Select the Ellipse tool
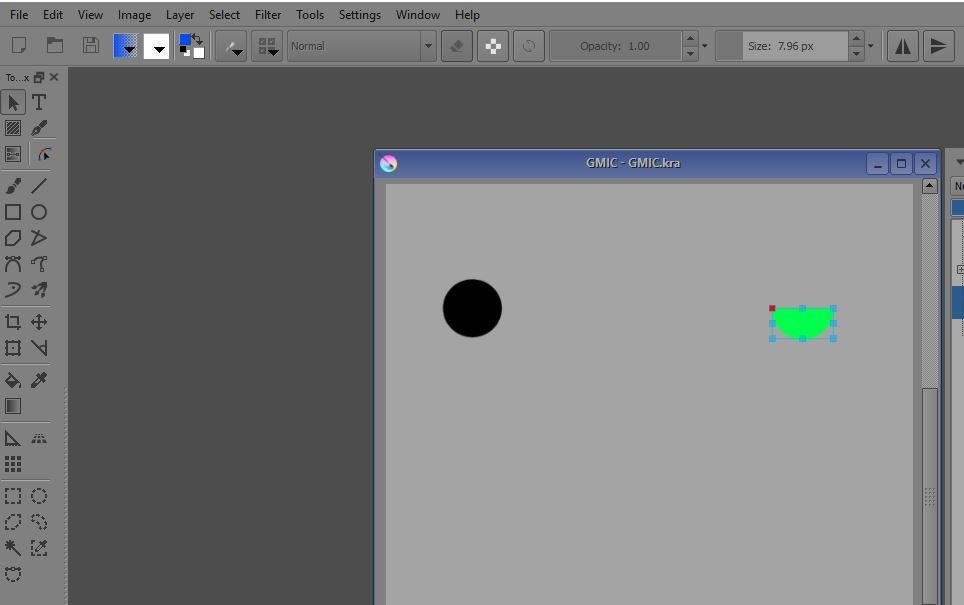Screen dimensions: 964x605 [x=39, y=212]
